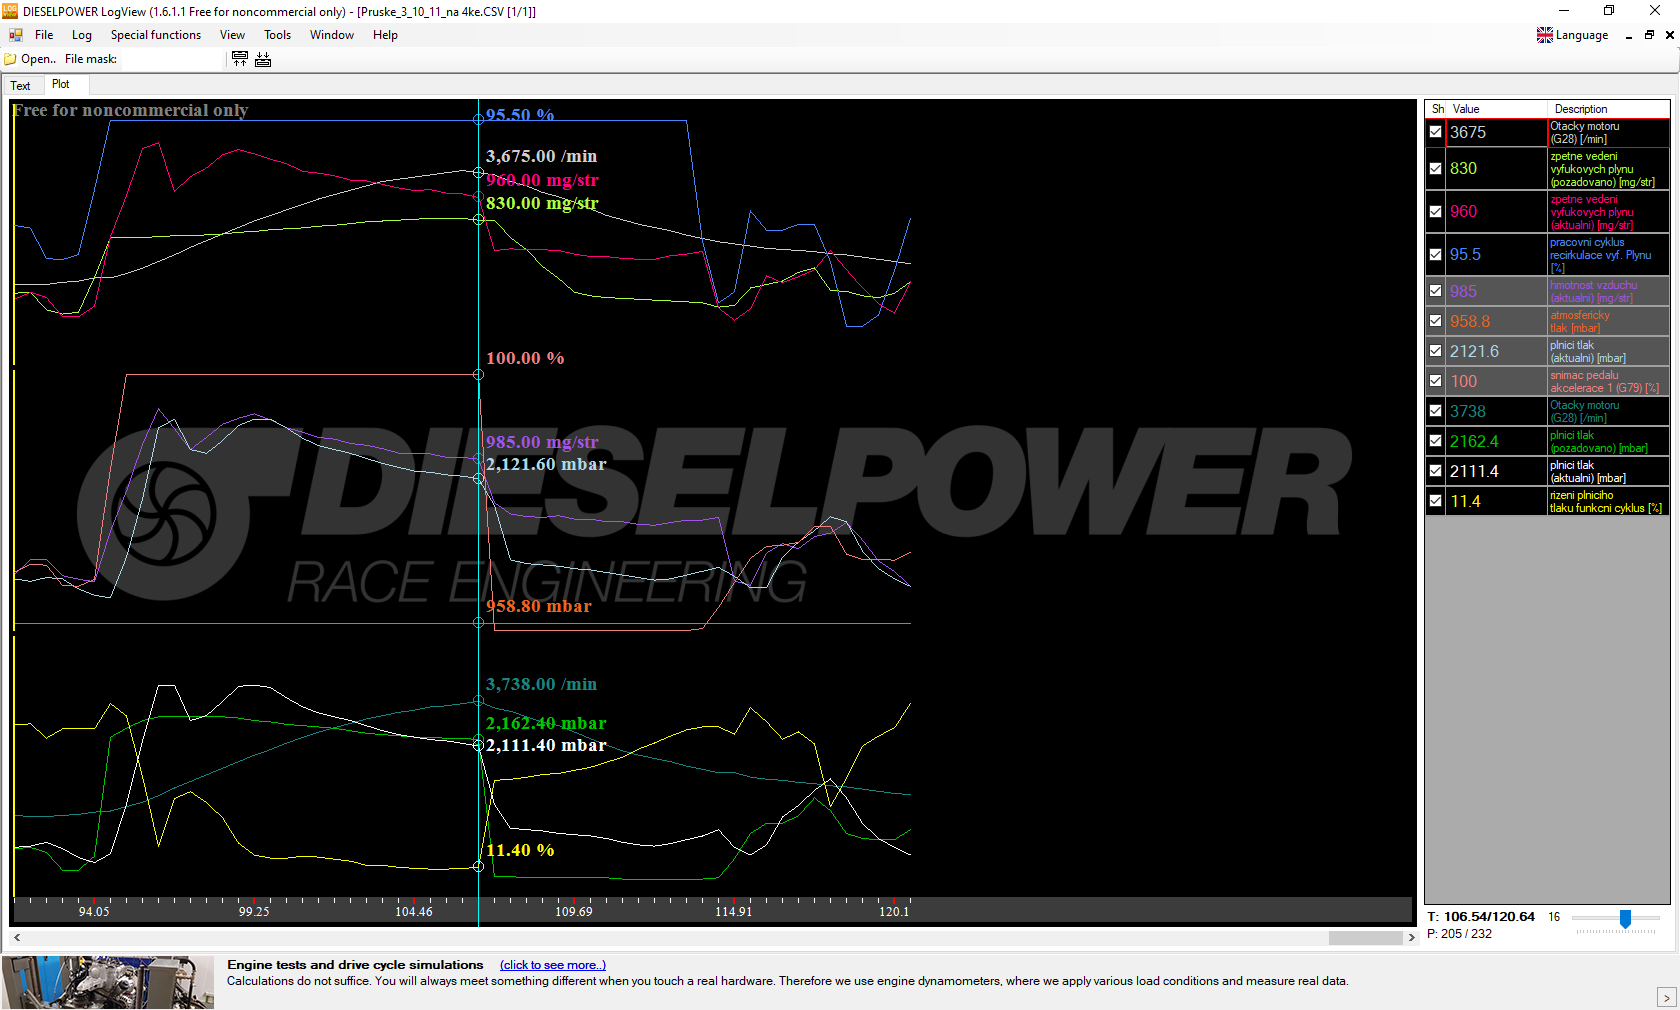
Task: Open the Special functions menu
Action: (155, 35)
